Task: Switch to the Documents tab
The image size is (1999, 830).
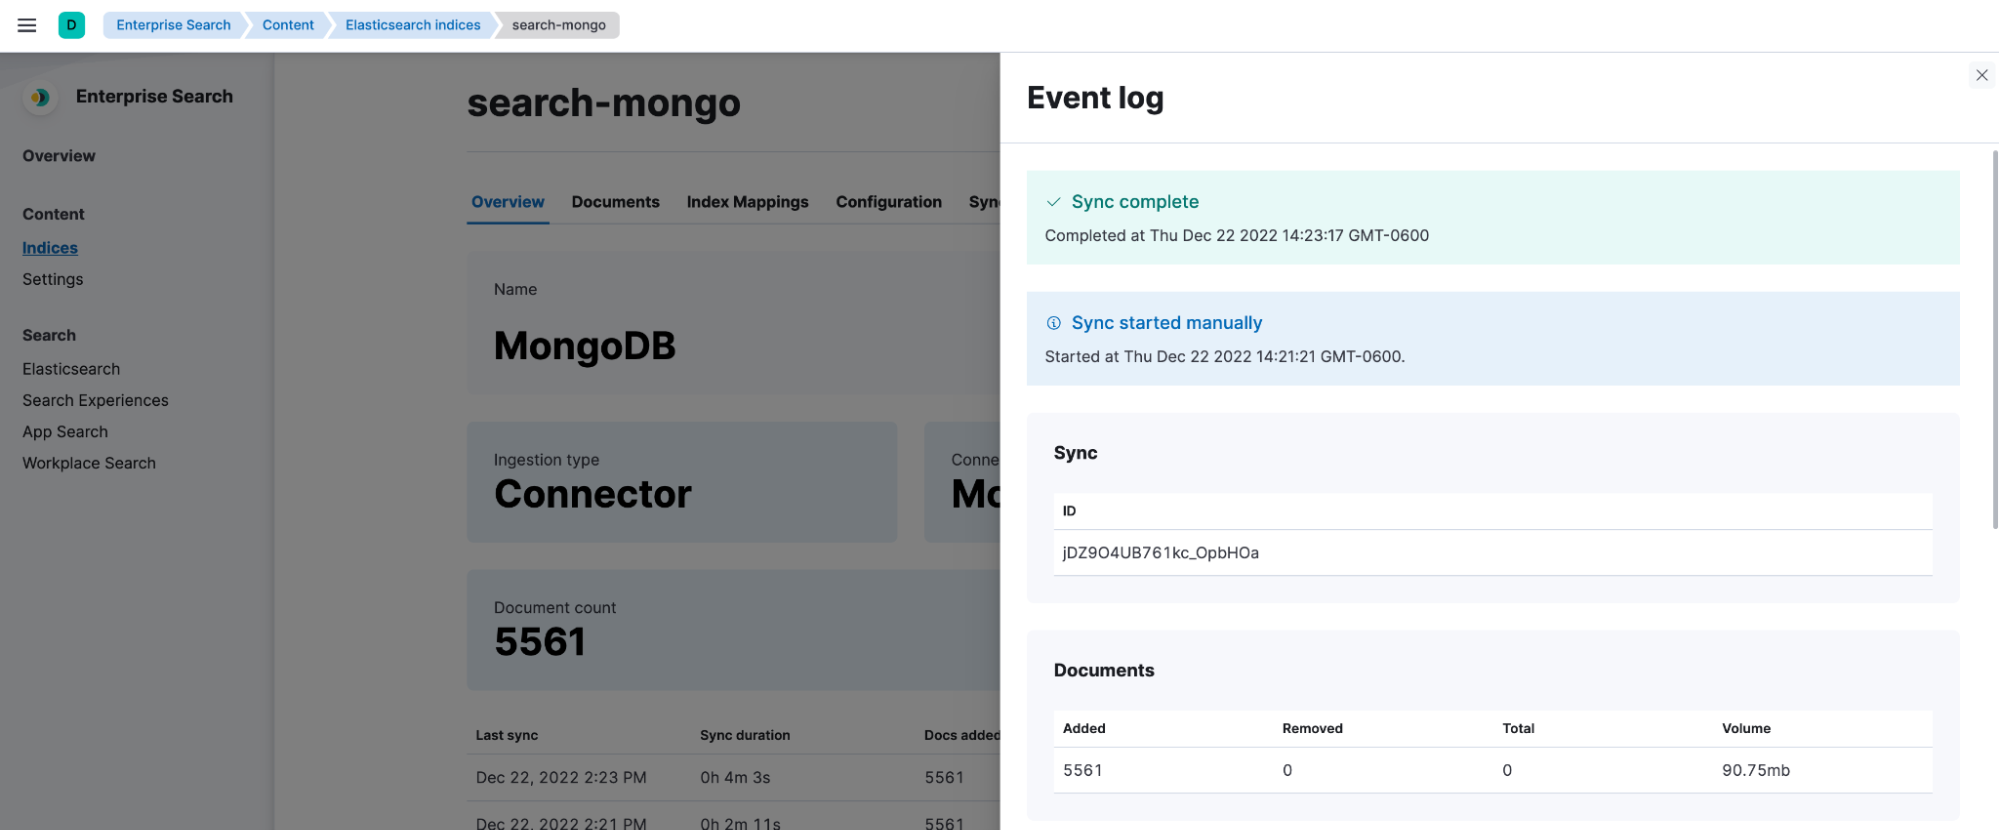Action: 615,202
